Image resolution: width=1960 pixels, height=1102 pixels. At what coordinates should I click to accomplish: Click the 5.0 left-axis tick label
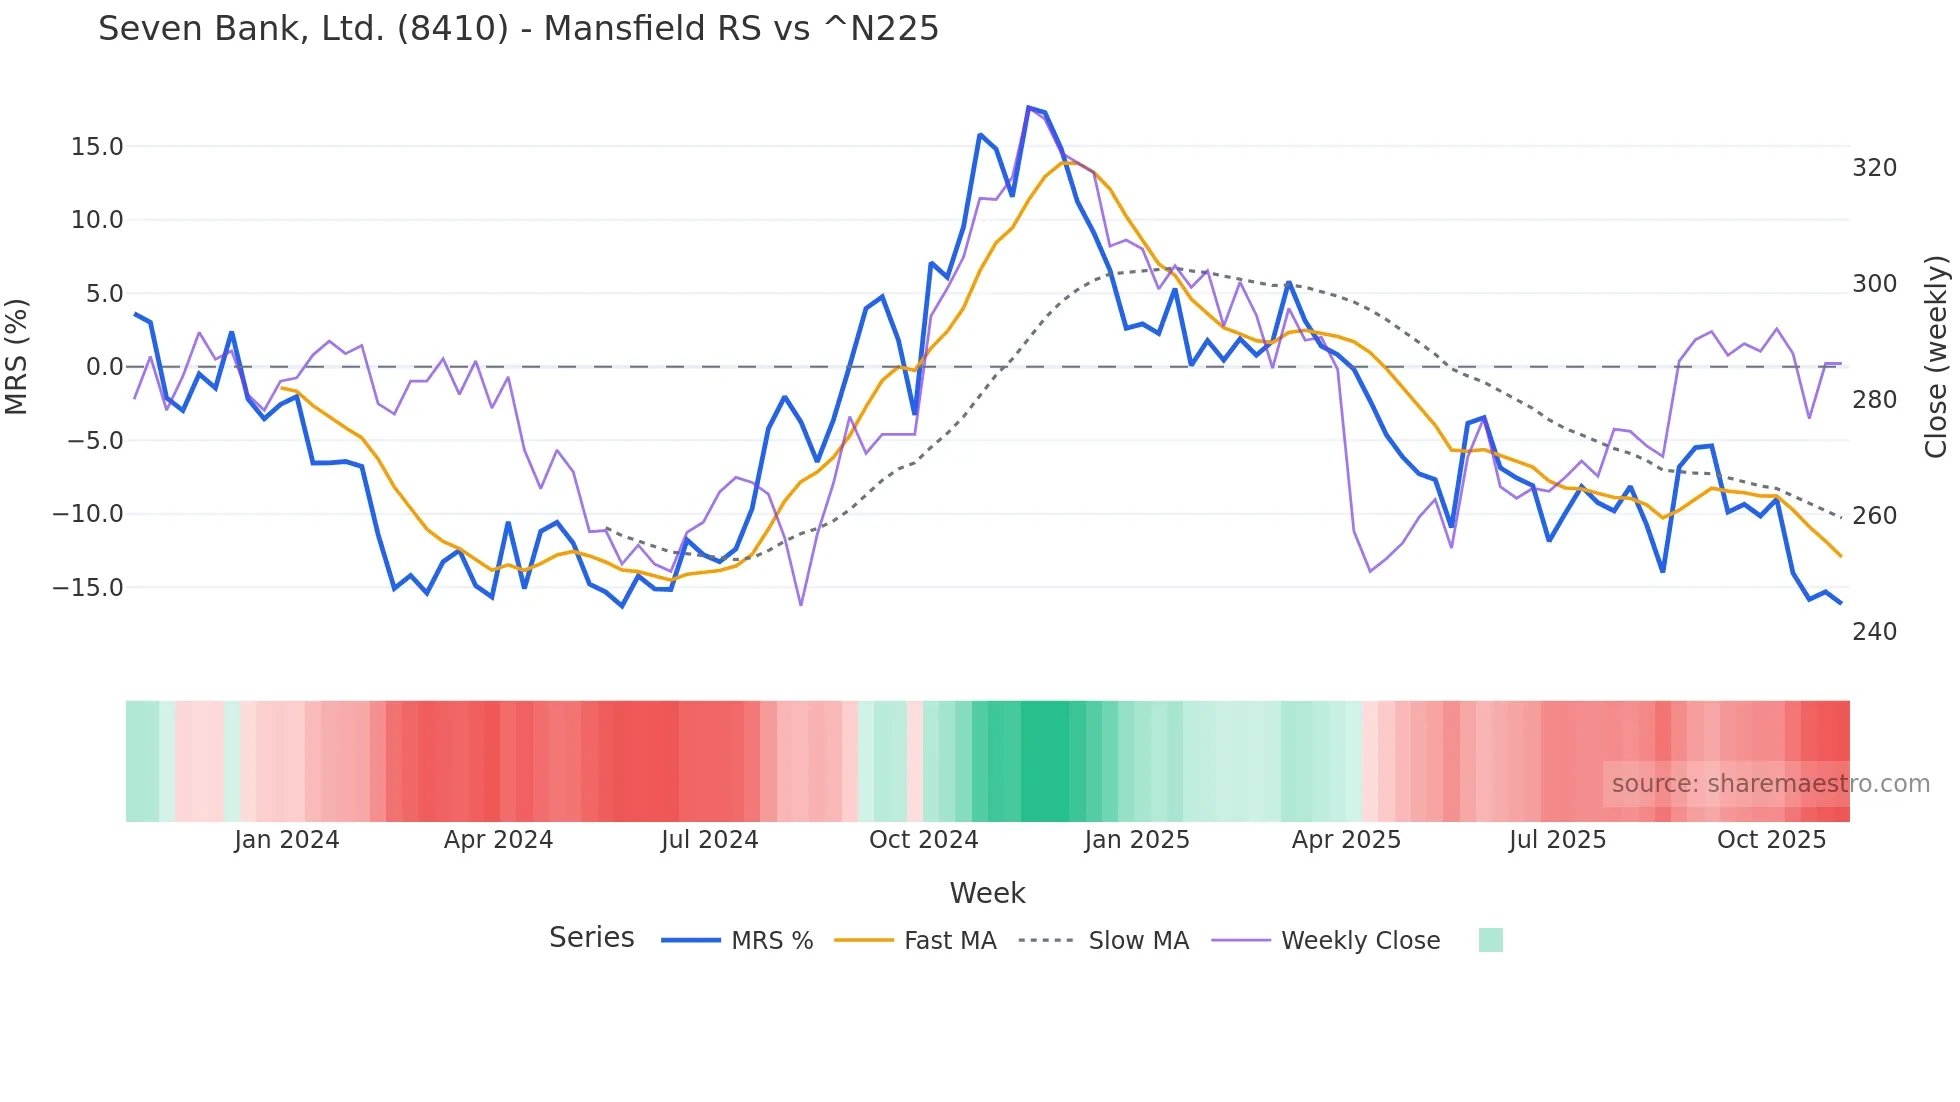pyautogui.click(x=104, y=294)
